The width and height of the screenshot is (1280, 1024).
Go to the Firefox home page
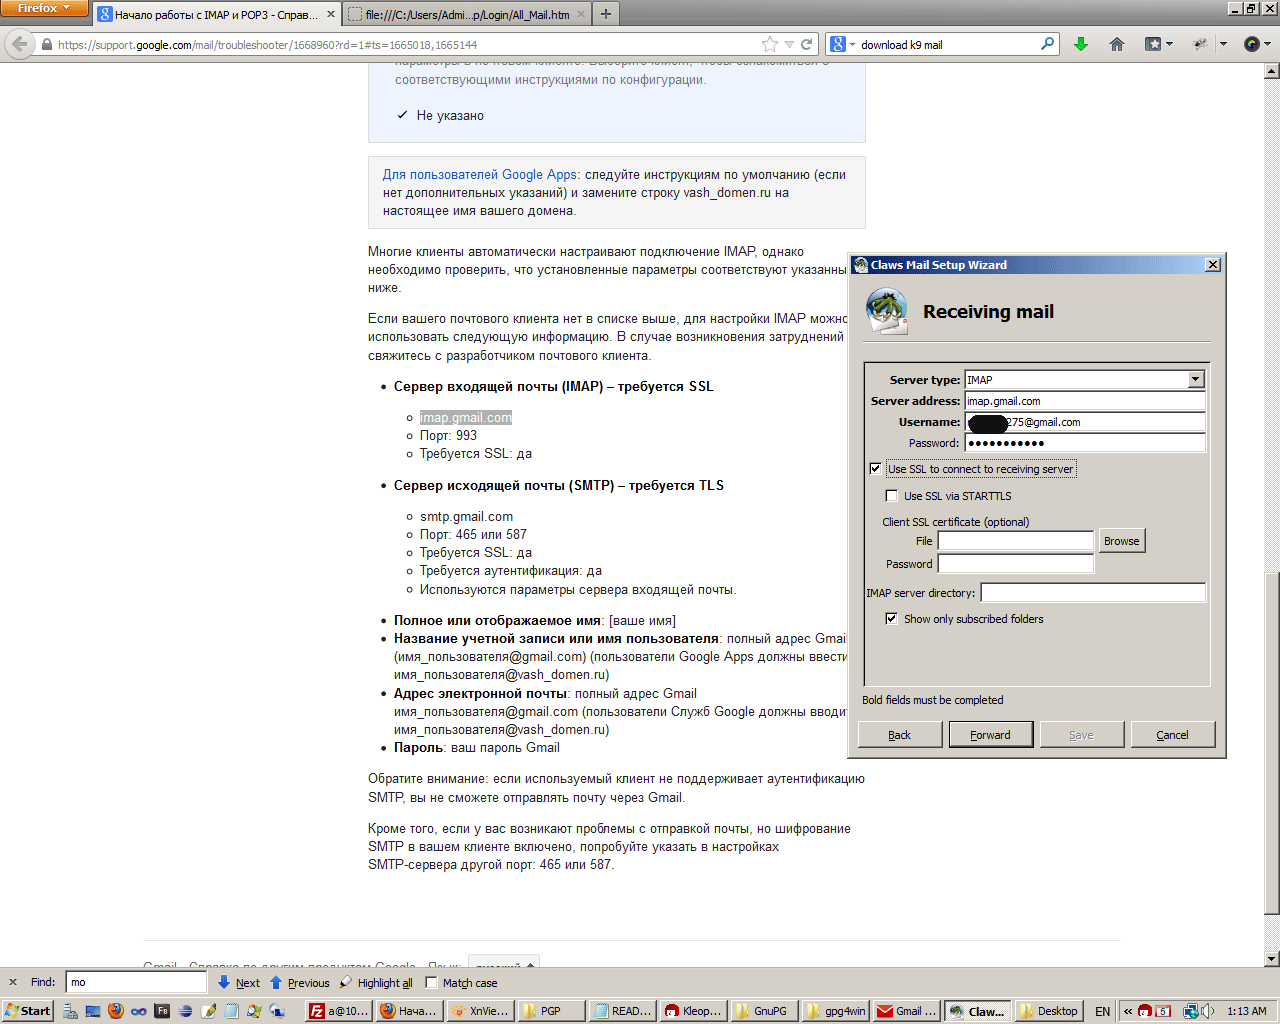tap(1117, 44)
